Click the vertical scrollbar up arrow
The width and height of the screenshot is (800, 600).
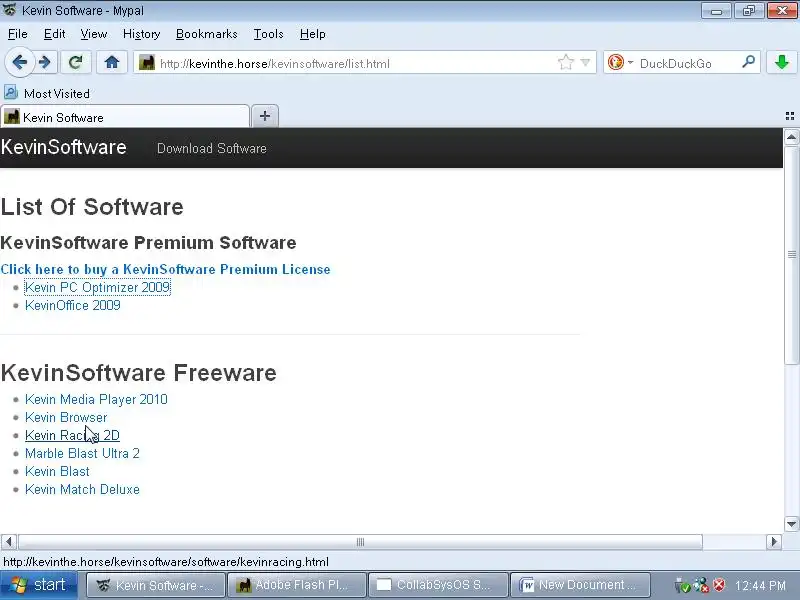tap(791, 137)
